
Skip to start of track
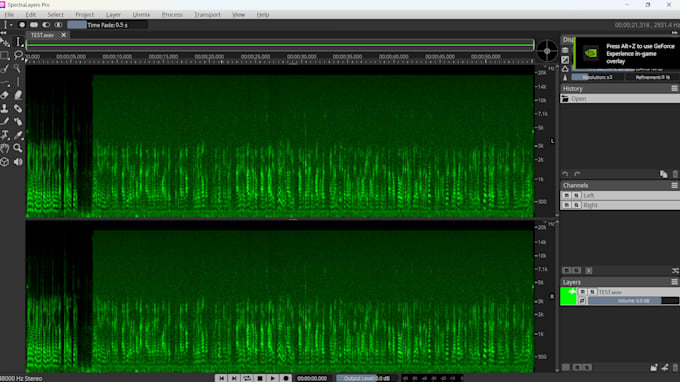point(221,378)
